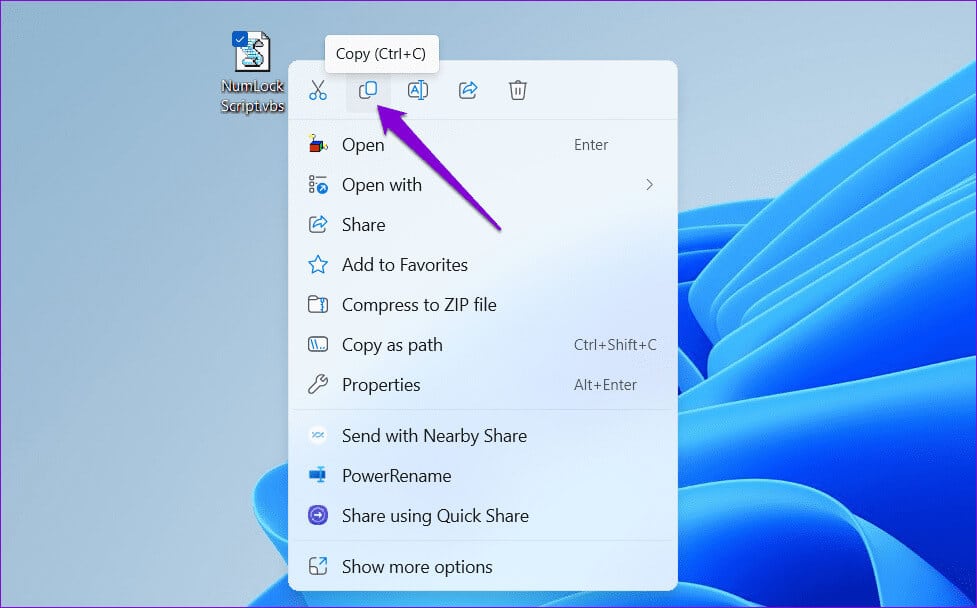
Task: Launch PowerRename from the menu
Action: (x=483, y=475)
